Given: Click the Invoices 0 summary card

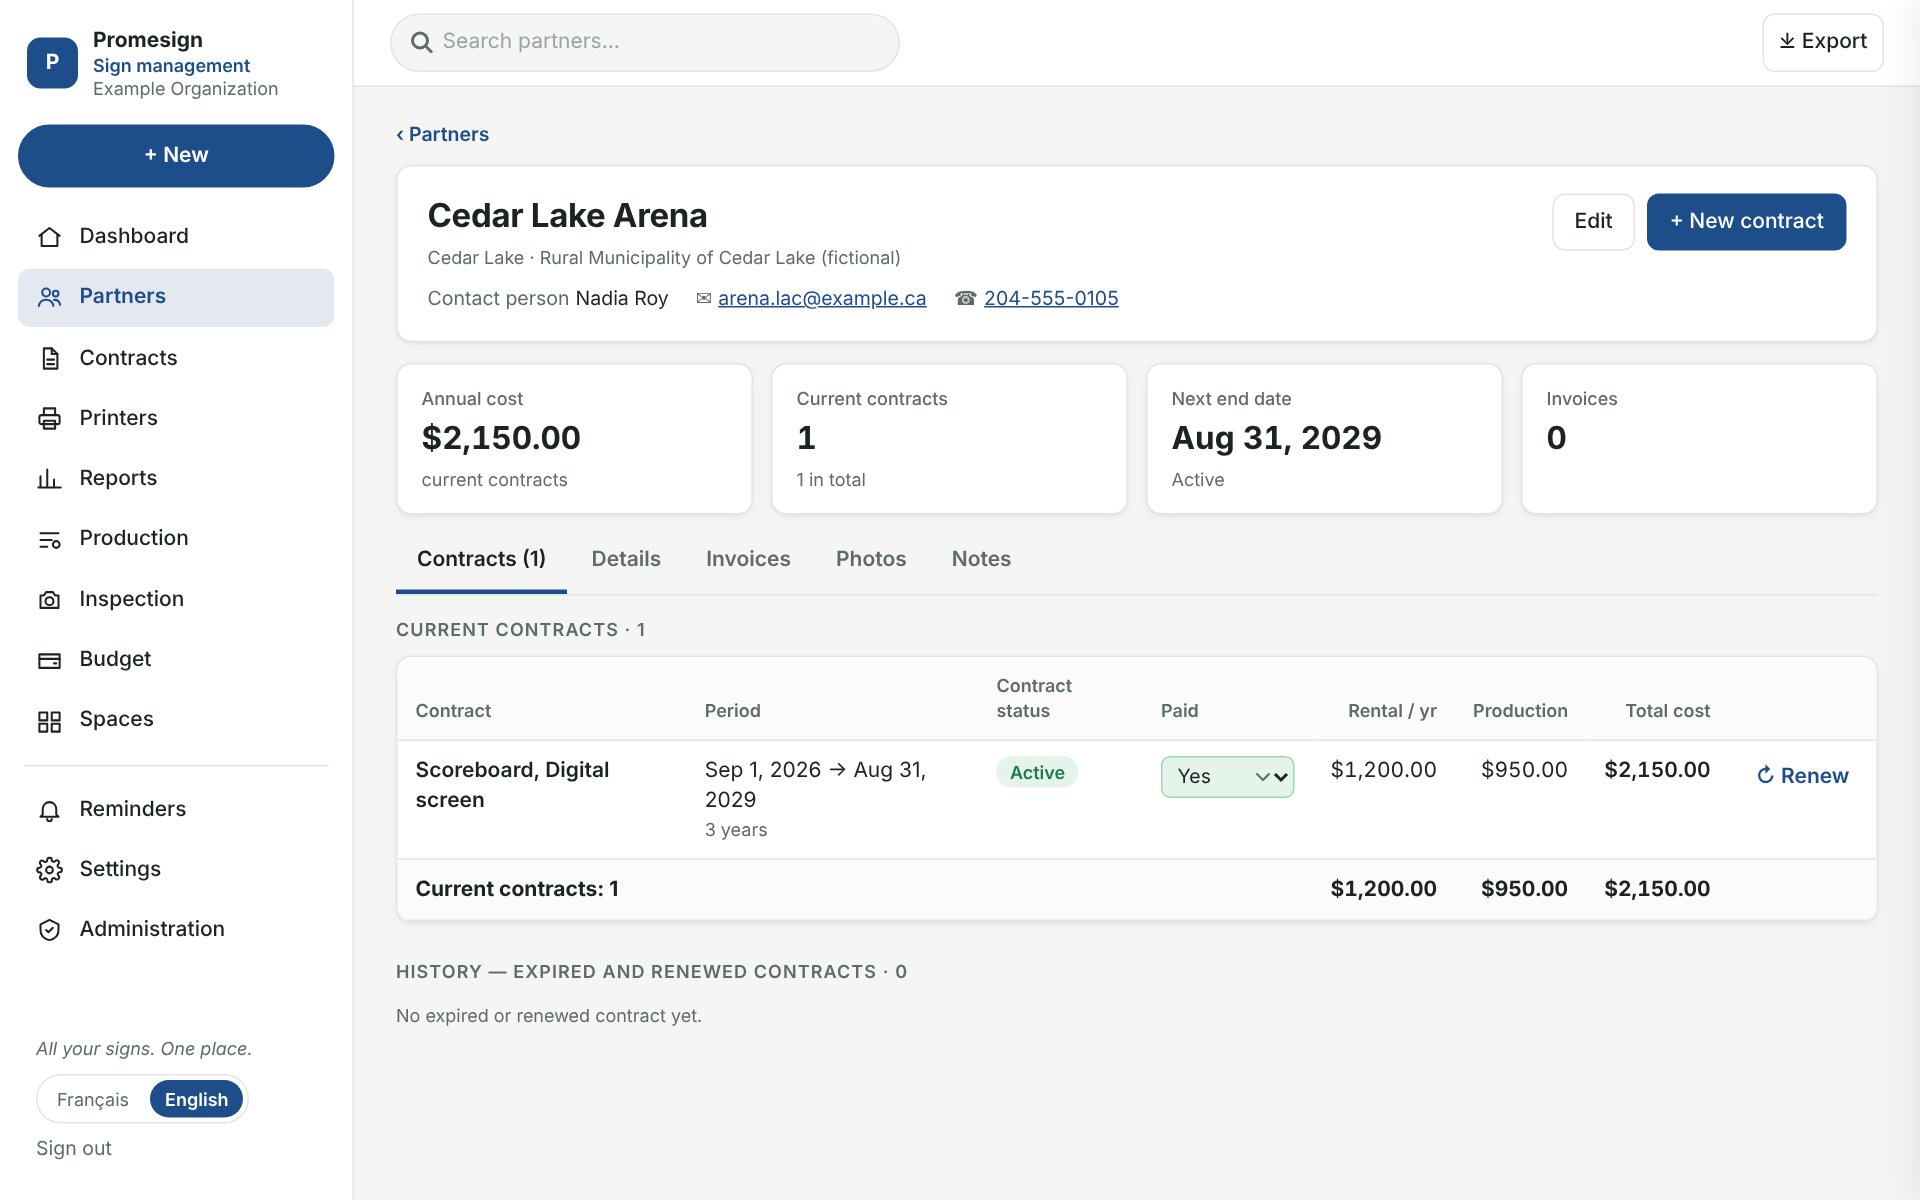Looking at the screenshot, I should 1699,439.
